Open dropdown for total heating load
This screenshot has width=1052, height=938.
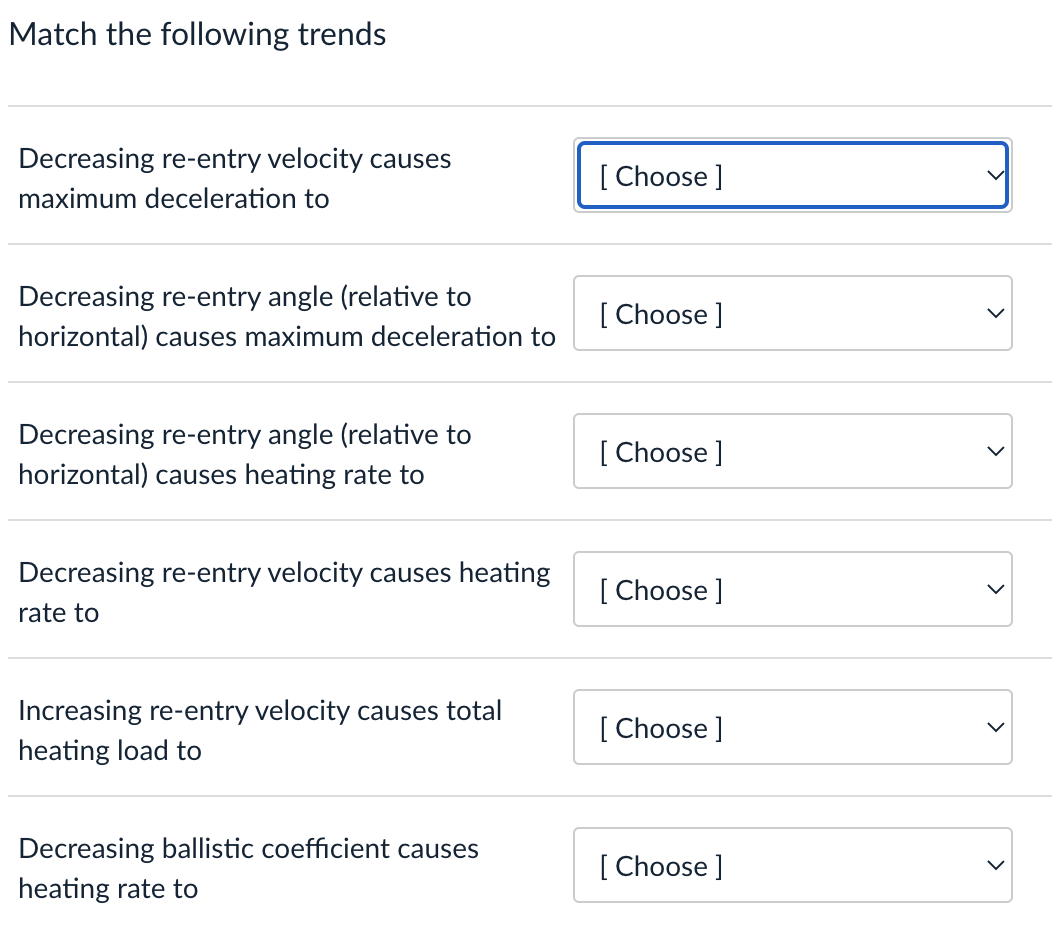pos(792,728)
